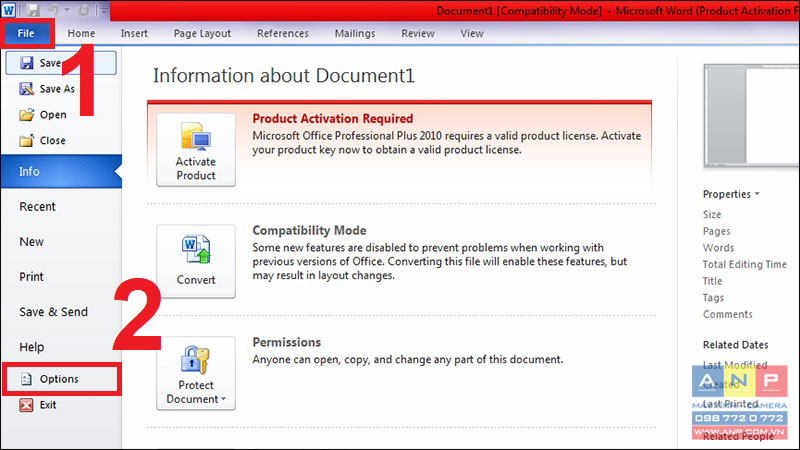
Task: Switch to the Insert ribbon tab
Action: [134, 33]
